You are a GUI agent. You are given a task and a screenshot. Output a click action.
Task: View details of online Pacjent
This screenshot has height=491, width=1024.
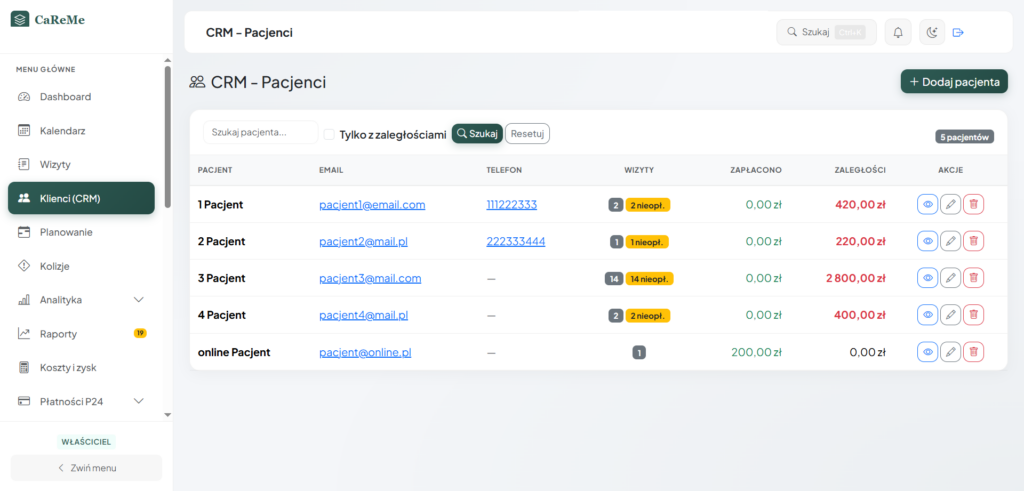[x=927, y=352]
